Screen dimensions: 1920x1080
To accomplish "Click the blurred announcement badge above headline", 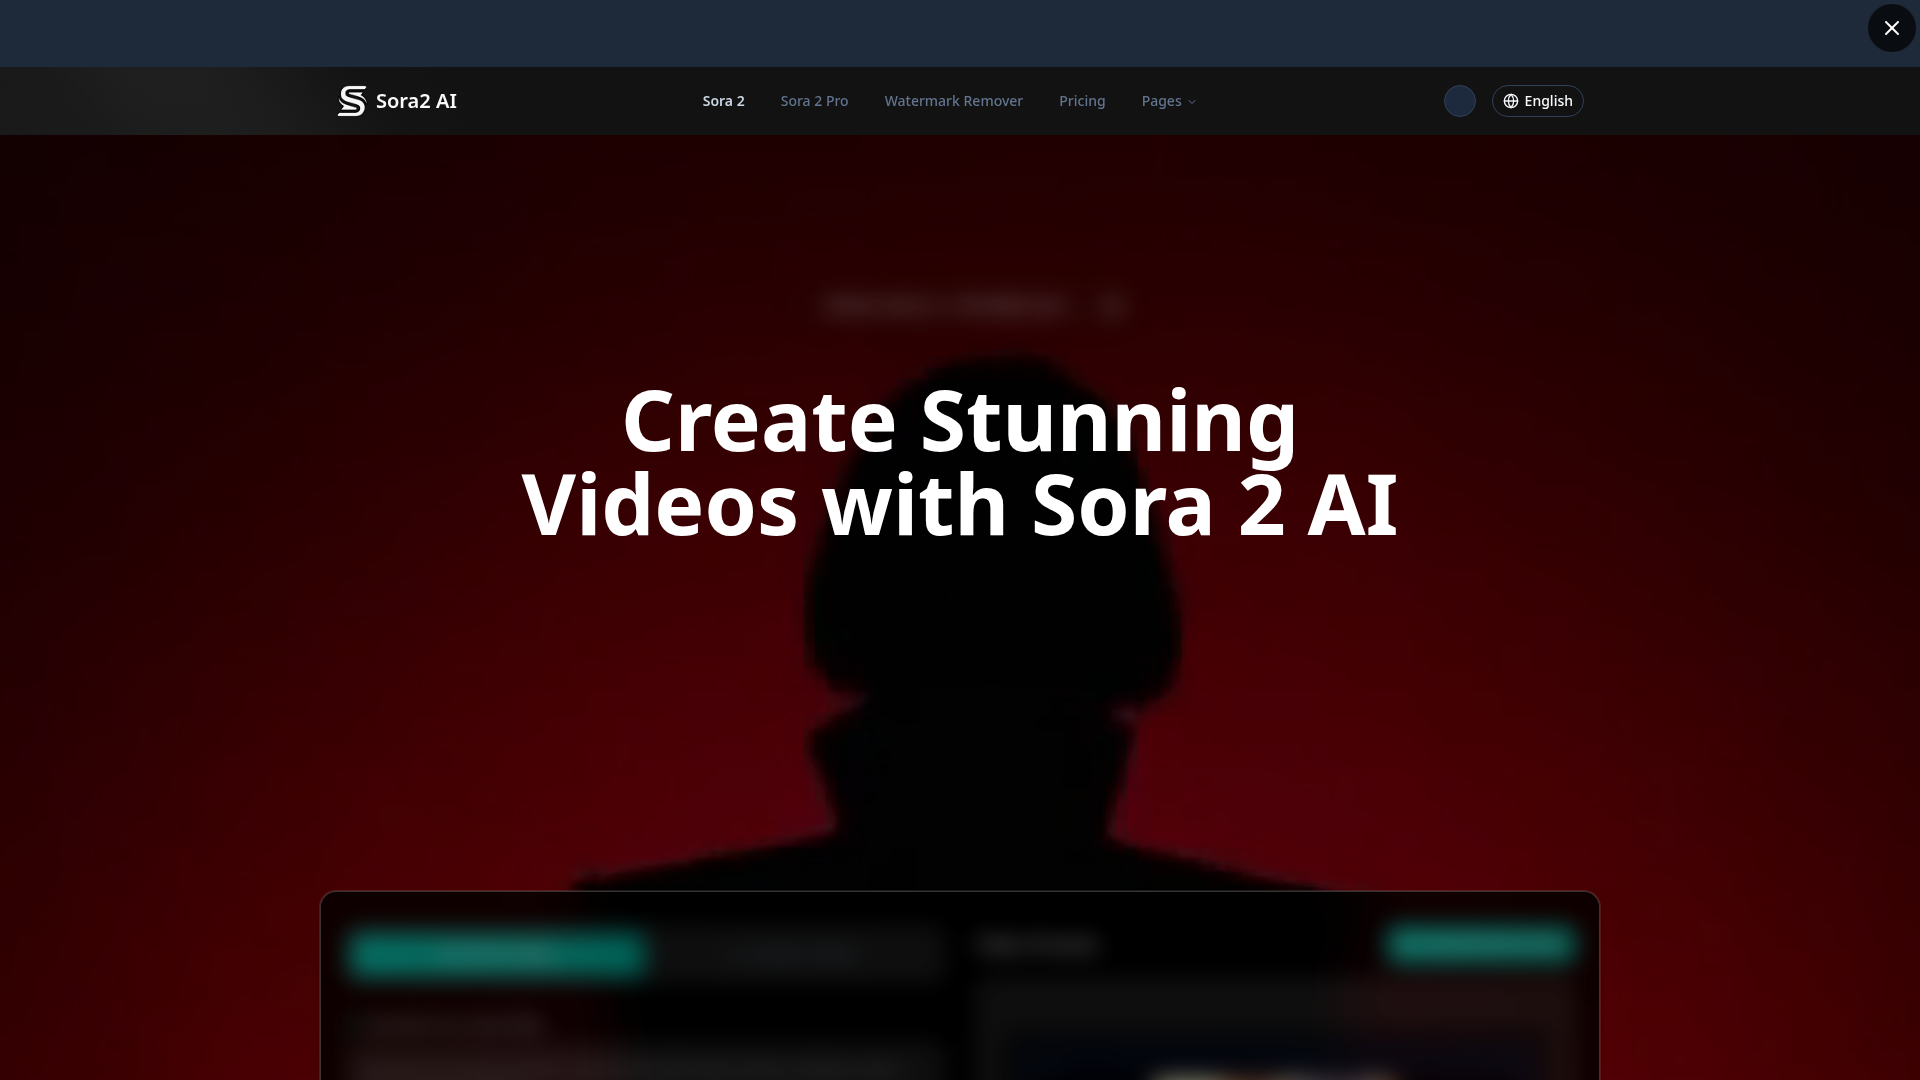I will (x=975, y=305).
